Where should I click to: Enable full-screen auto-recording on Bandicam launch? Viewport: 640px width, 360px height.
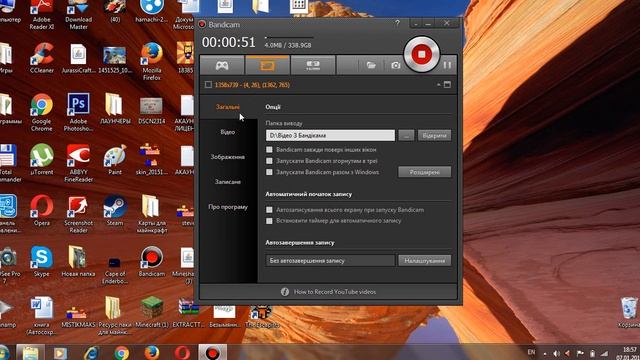tap(269, 210)
